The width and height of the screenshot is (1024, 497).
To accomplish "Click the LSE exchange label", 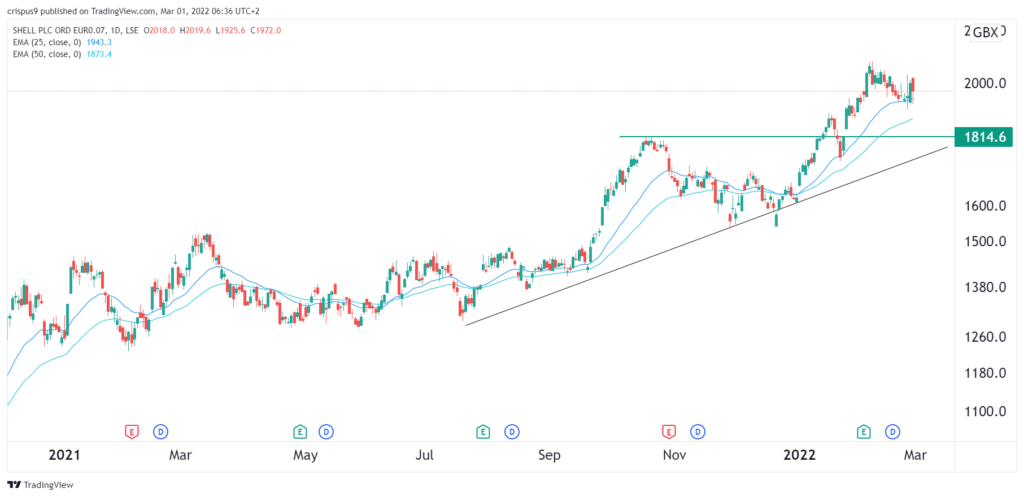I will (x=134, y=30).
